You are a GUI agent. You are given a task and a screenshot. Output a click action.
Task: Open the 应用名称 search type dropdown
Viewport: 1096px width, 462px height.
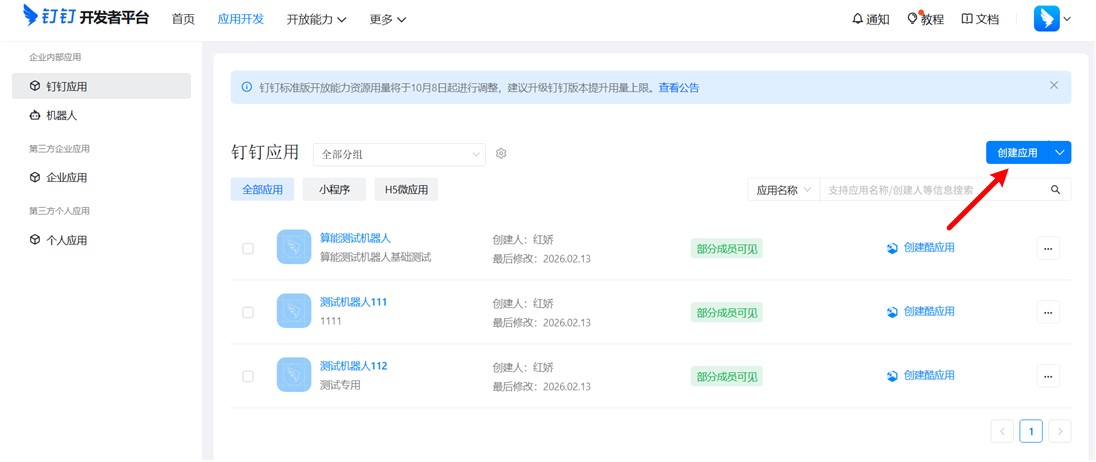point(783,190)
